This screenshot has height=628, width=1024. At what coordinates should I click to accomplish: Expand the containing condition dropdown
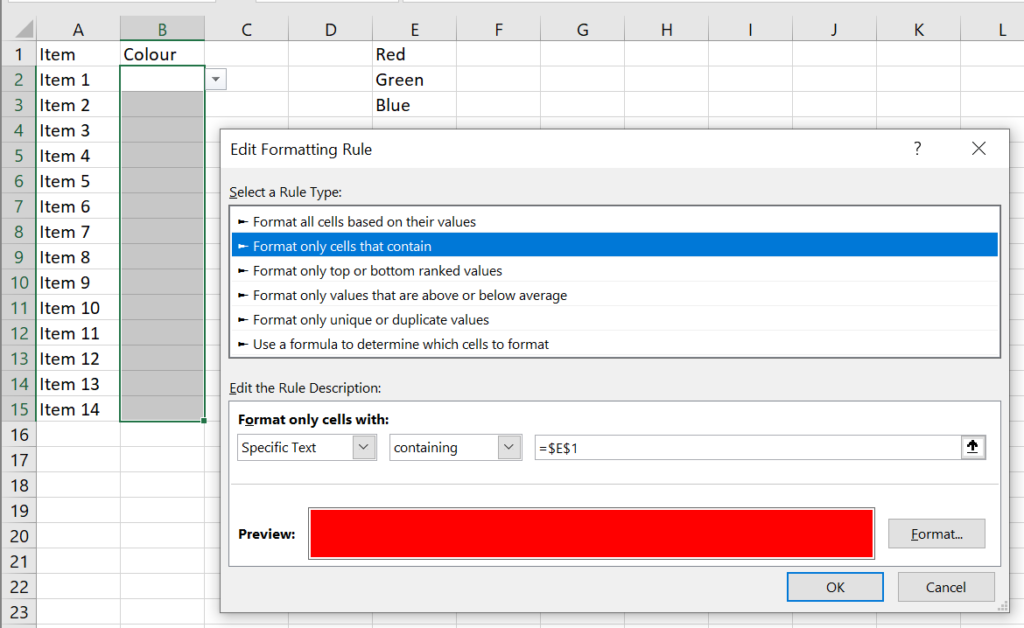coord(510,448)
